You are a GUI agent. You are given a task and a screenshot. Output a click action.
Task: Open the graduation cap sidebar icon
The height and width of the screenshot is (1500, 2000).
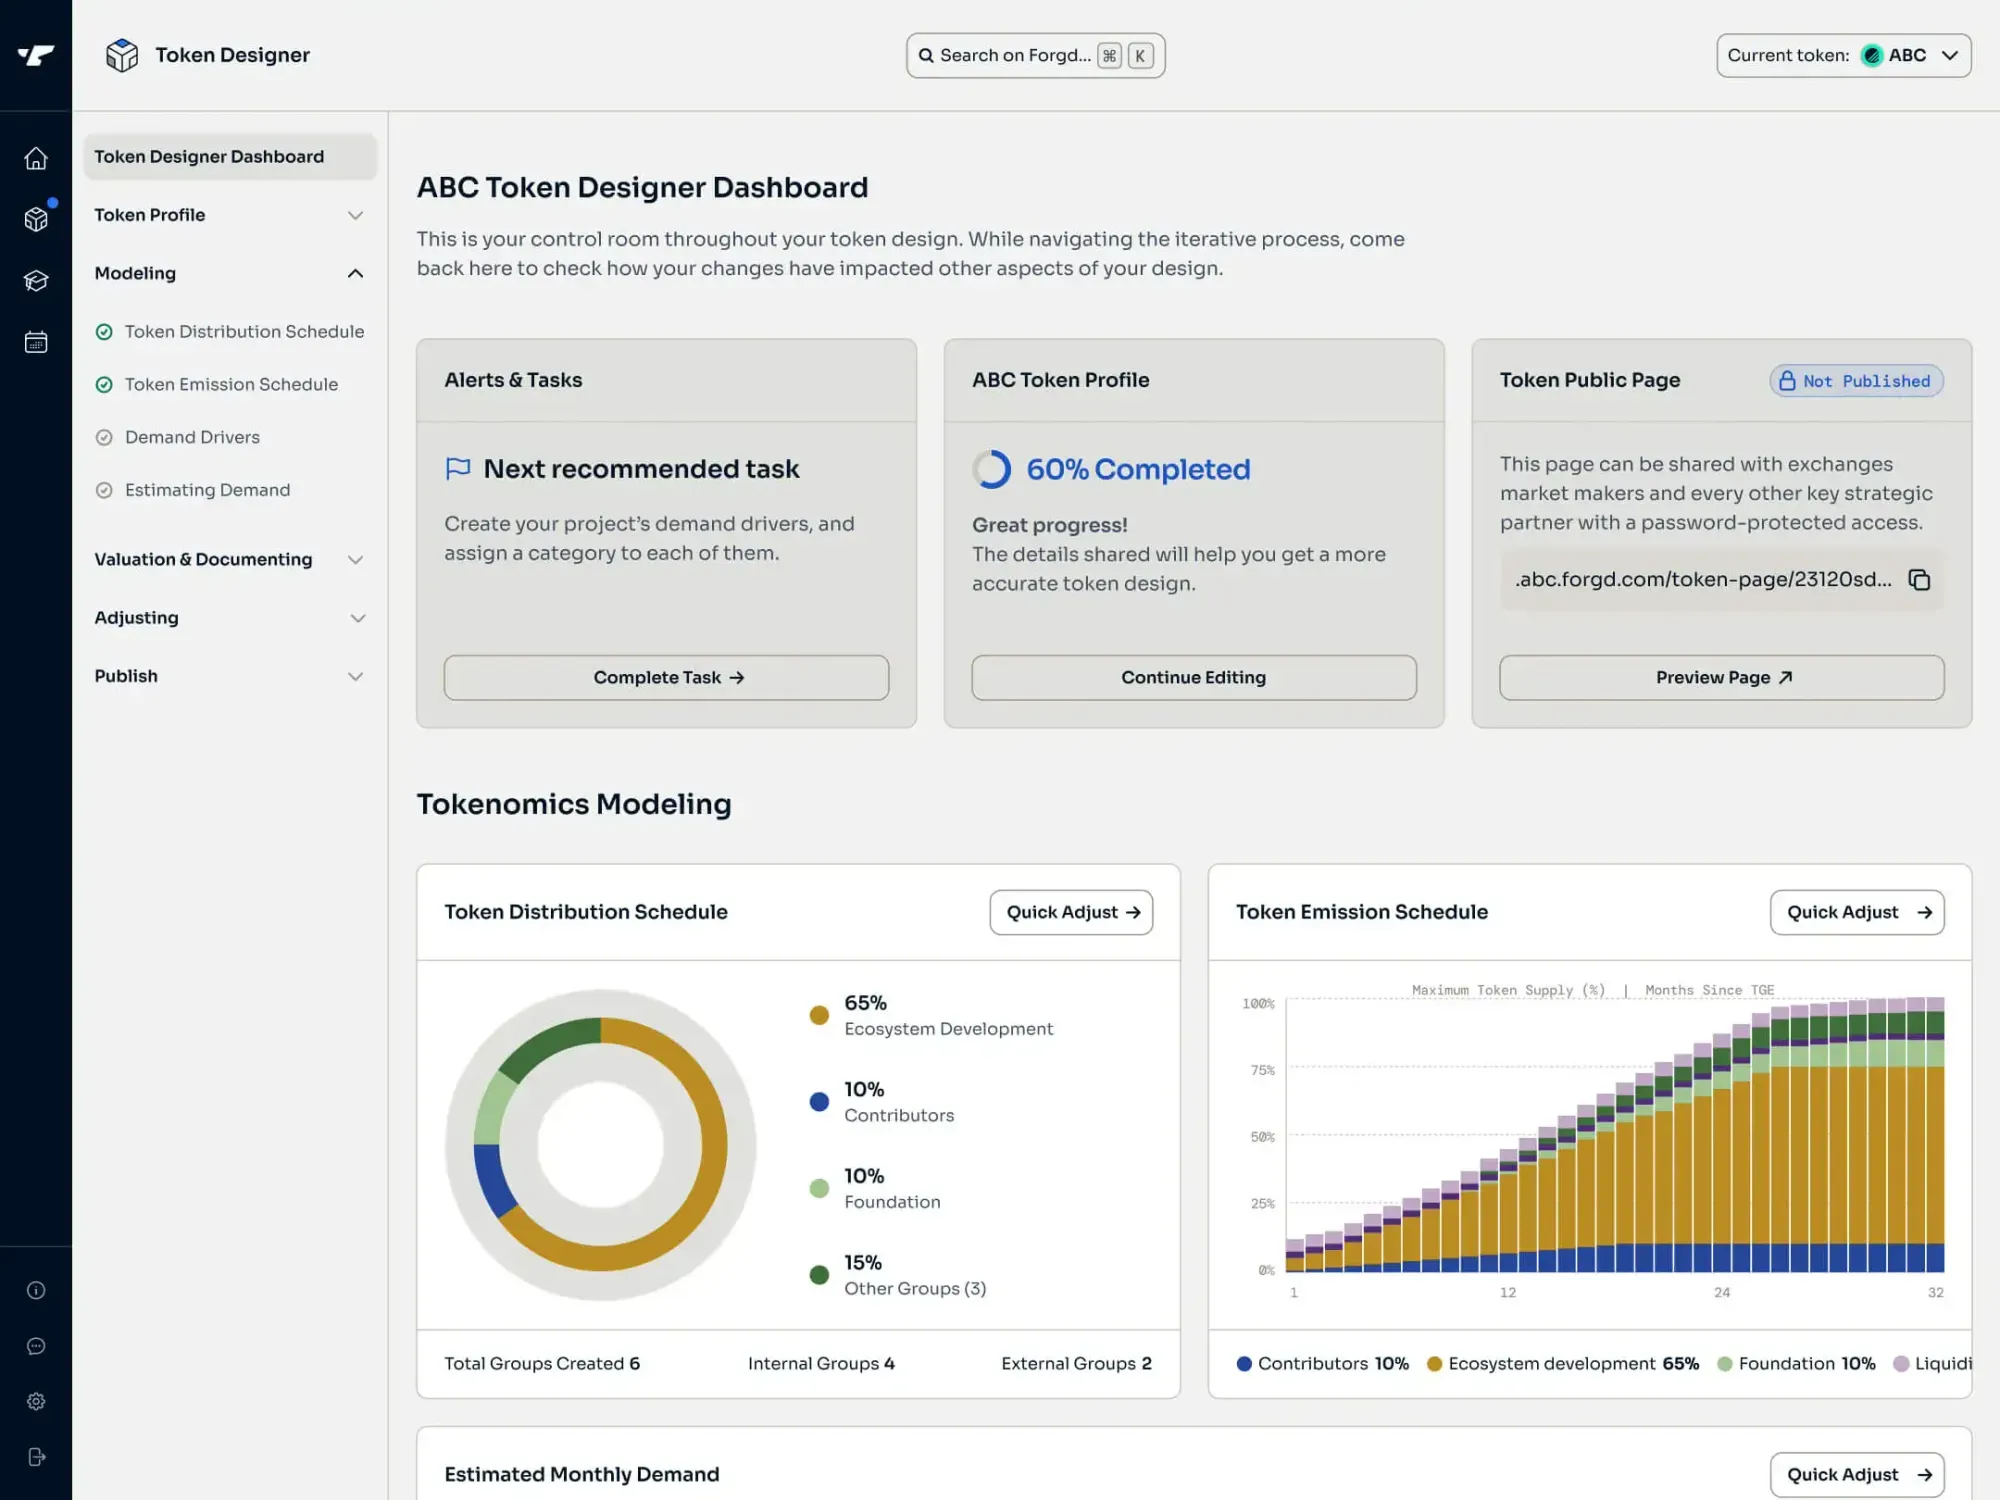tap(36, 281)
